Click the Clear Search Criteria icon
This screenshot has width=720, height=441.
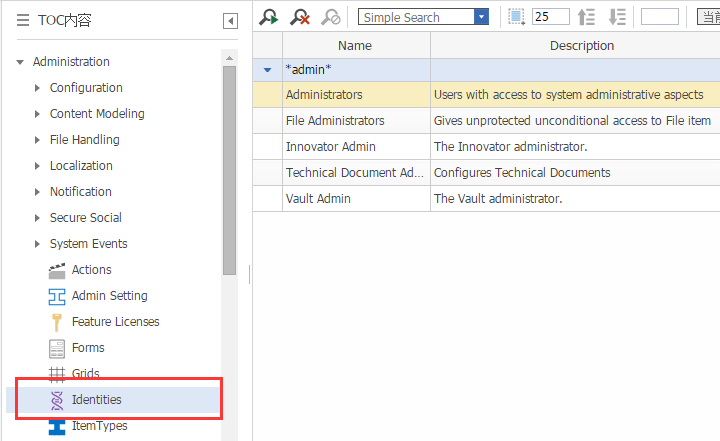pos(299,17)
